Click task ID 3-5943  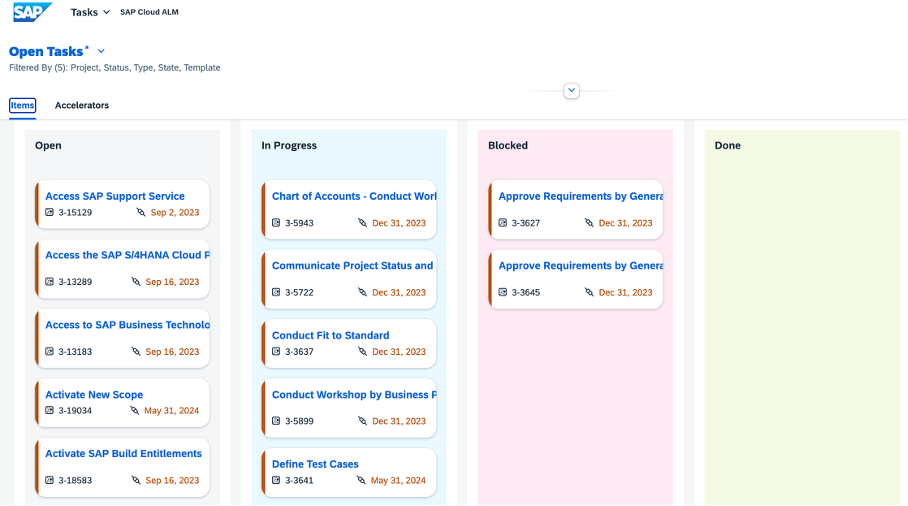[299, 223]
